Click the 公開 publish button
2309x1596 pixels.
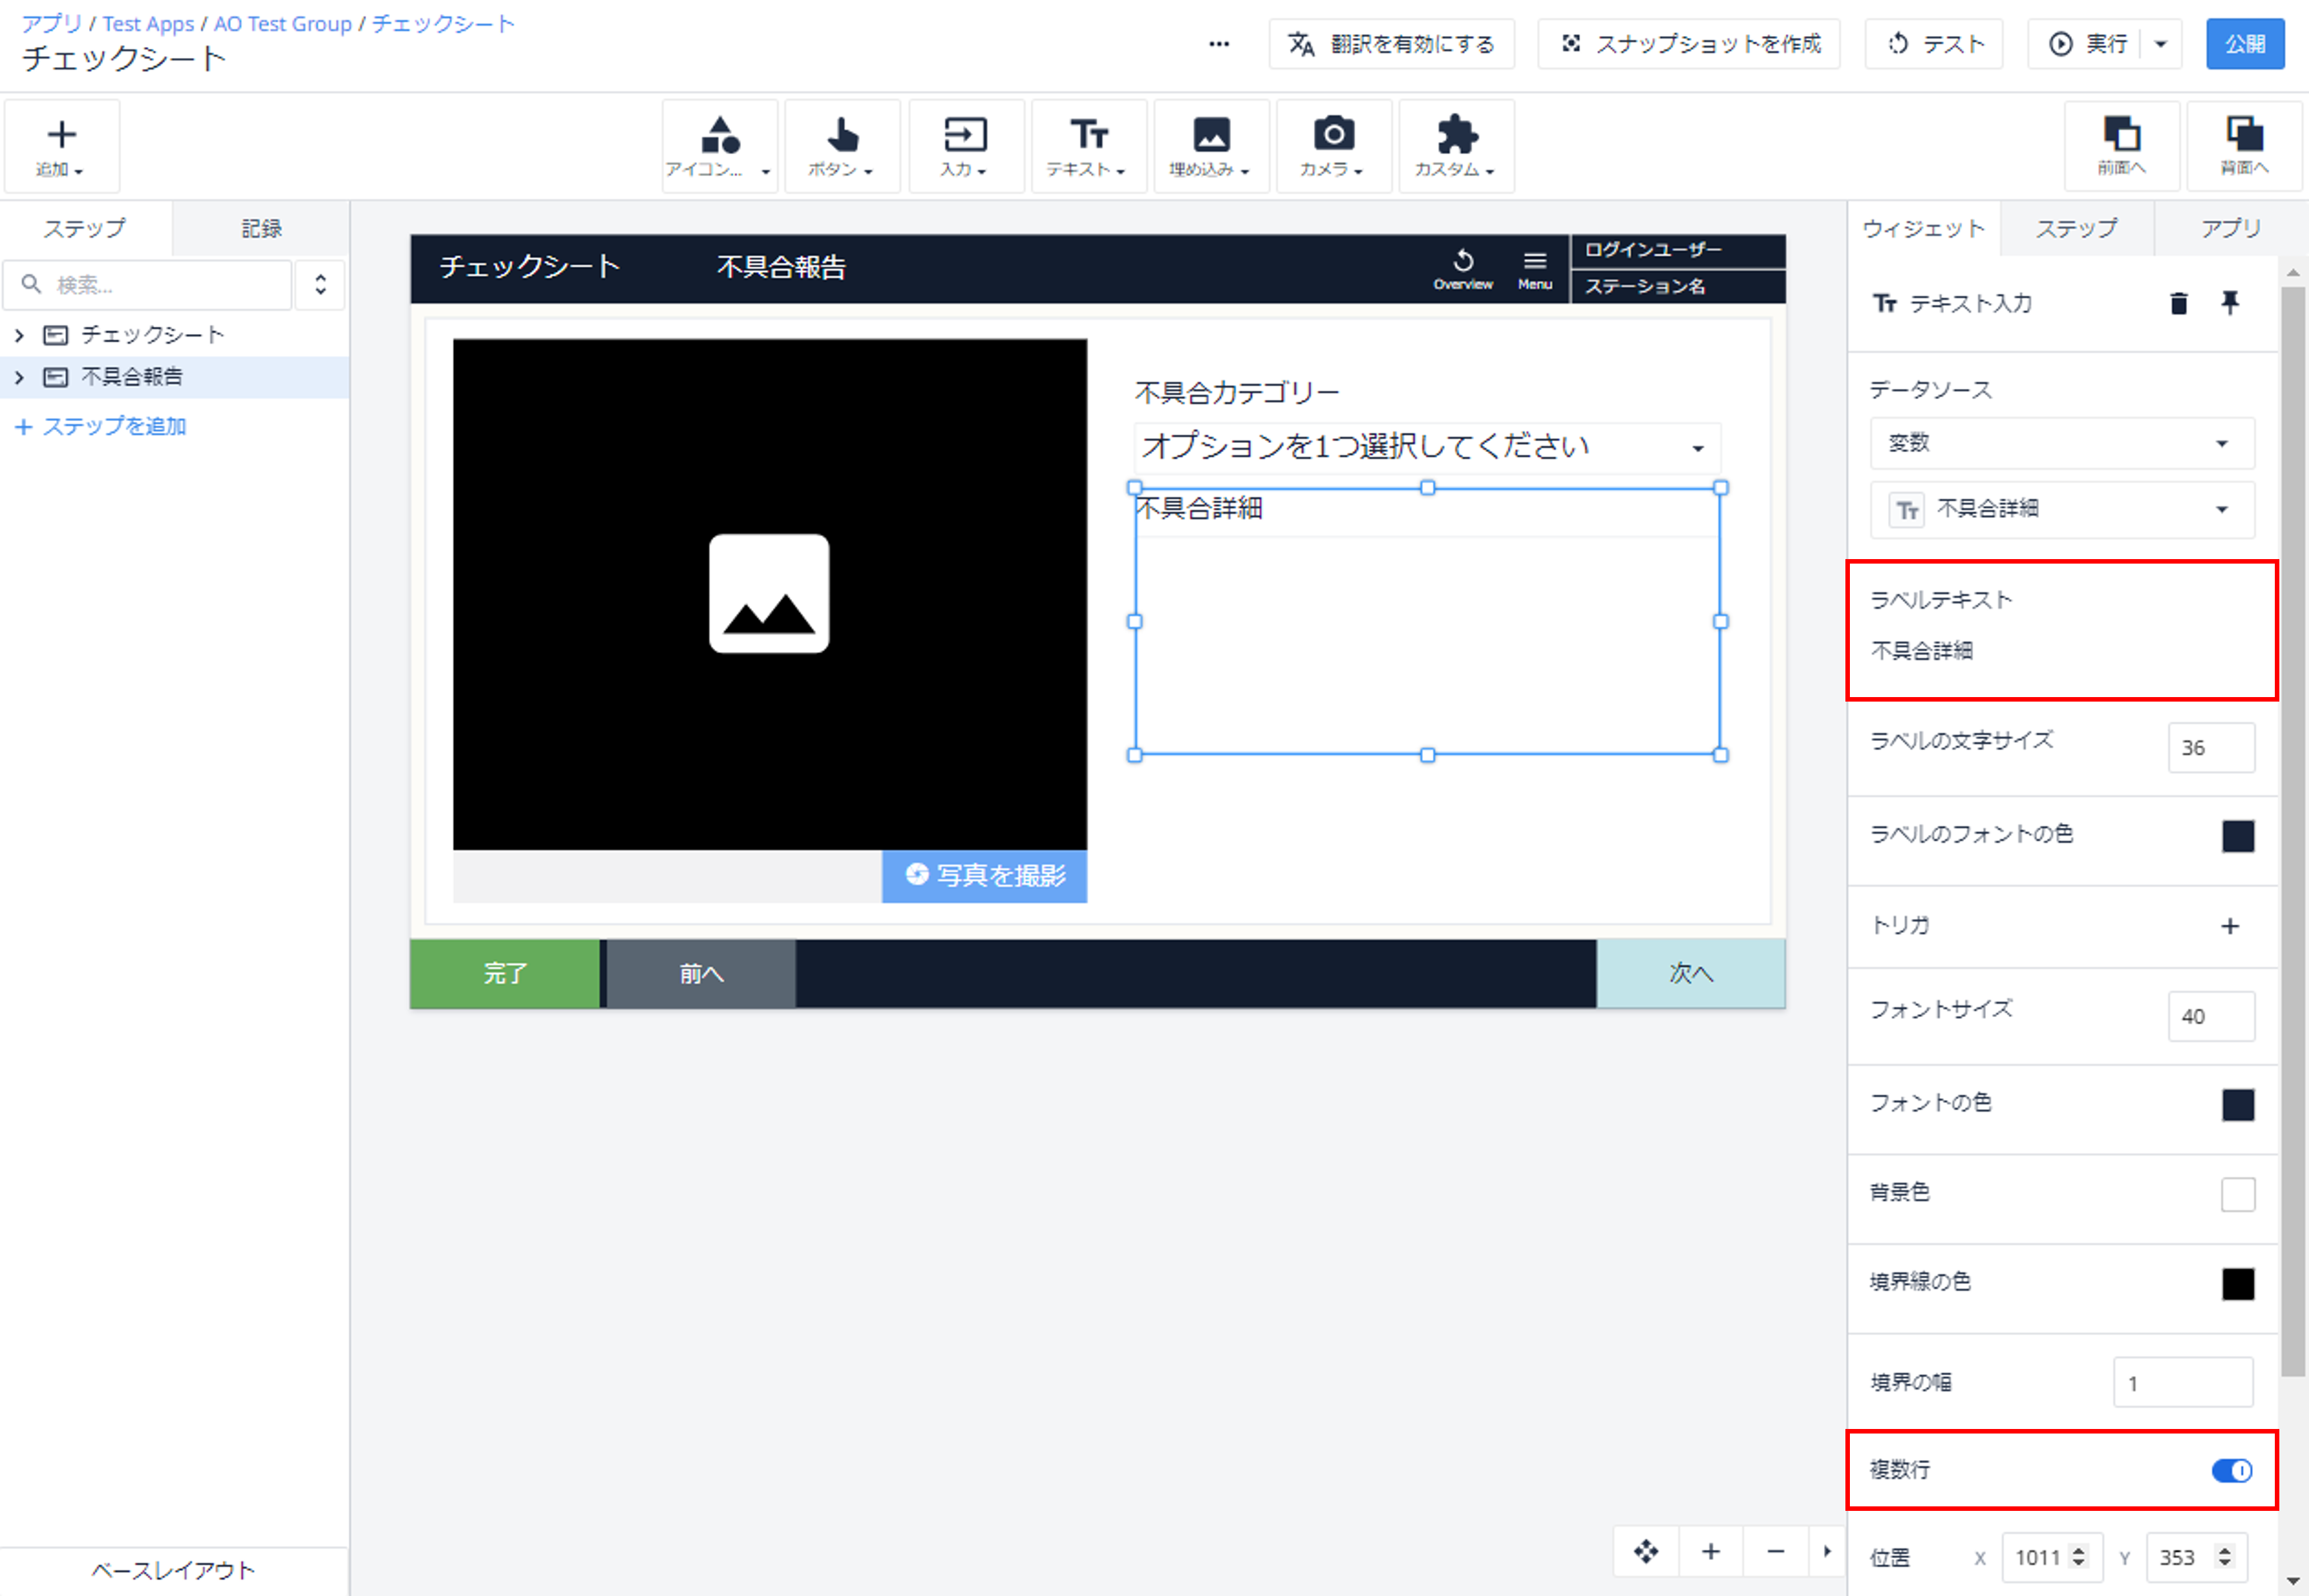[2245, 44]
